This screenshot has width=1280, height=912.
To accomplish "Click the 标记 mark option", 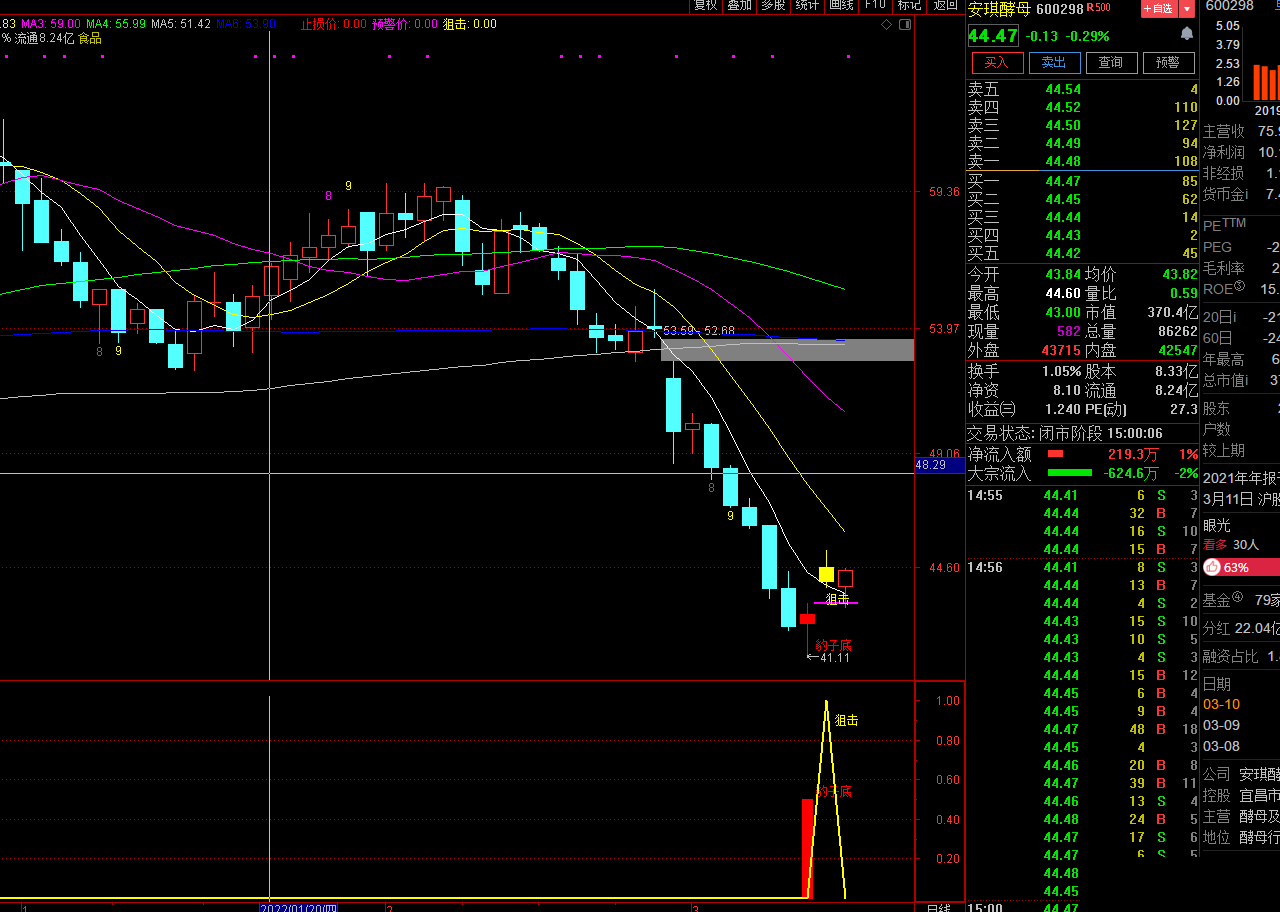I will [909, 6].
